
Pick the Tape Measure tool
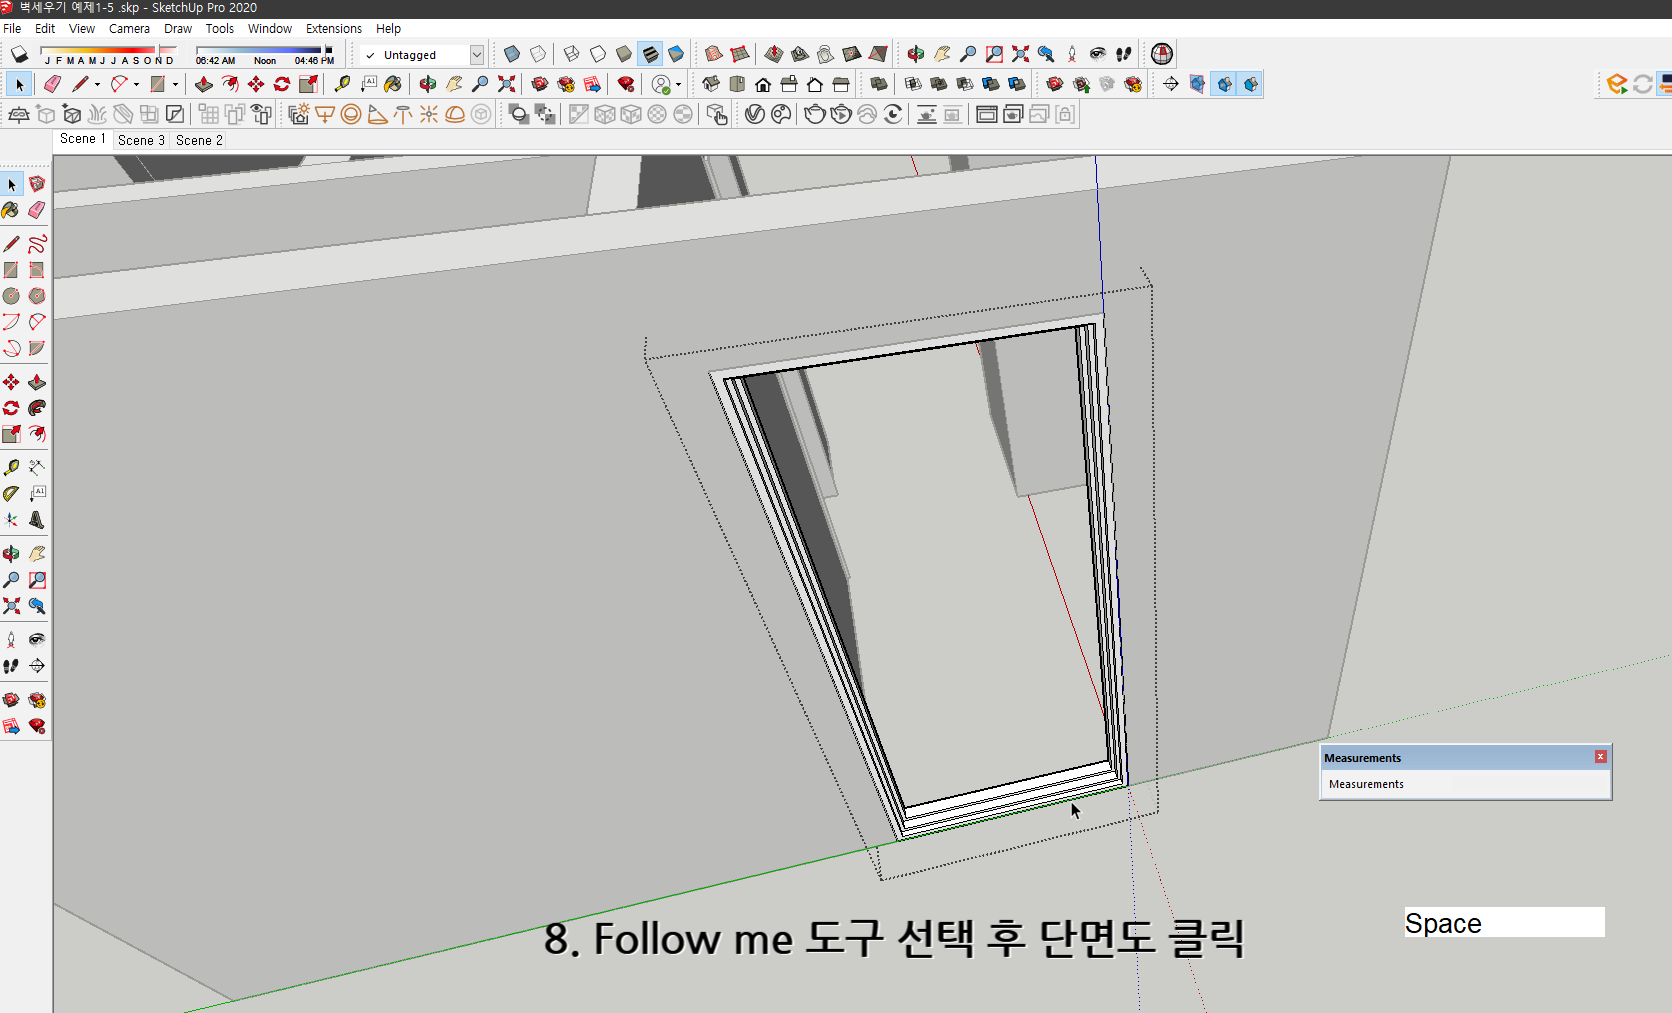[x=342, y=84]
